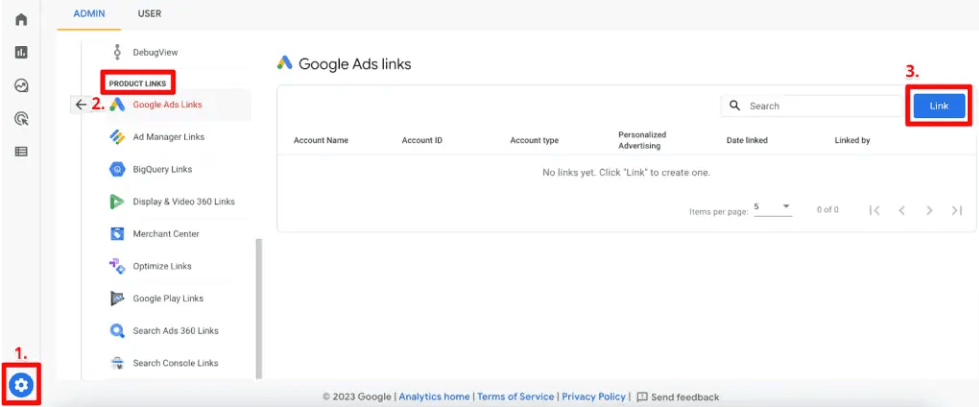Jump to the first page of results
Viewport: 979px width, 407px height.
pos(874,210)
